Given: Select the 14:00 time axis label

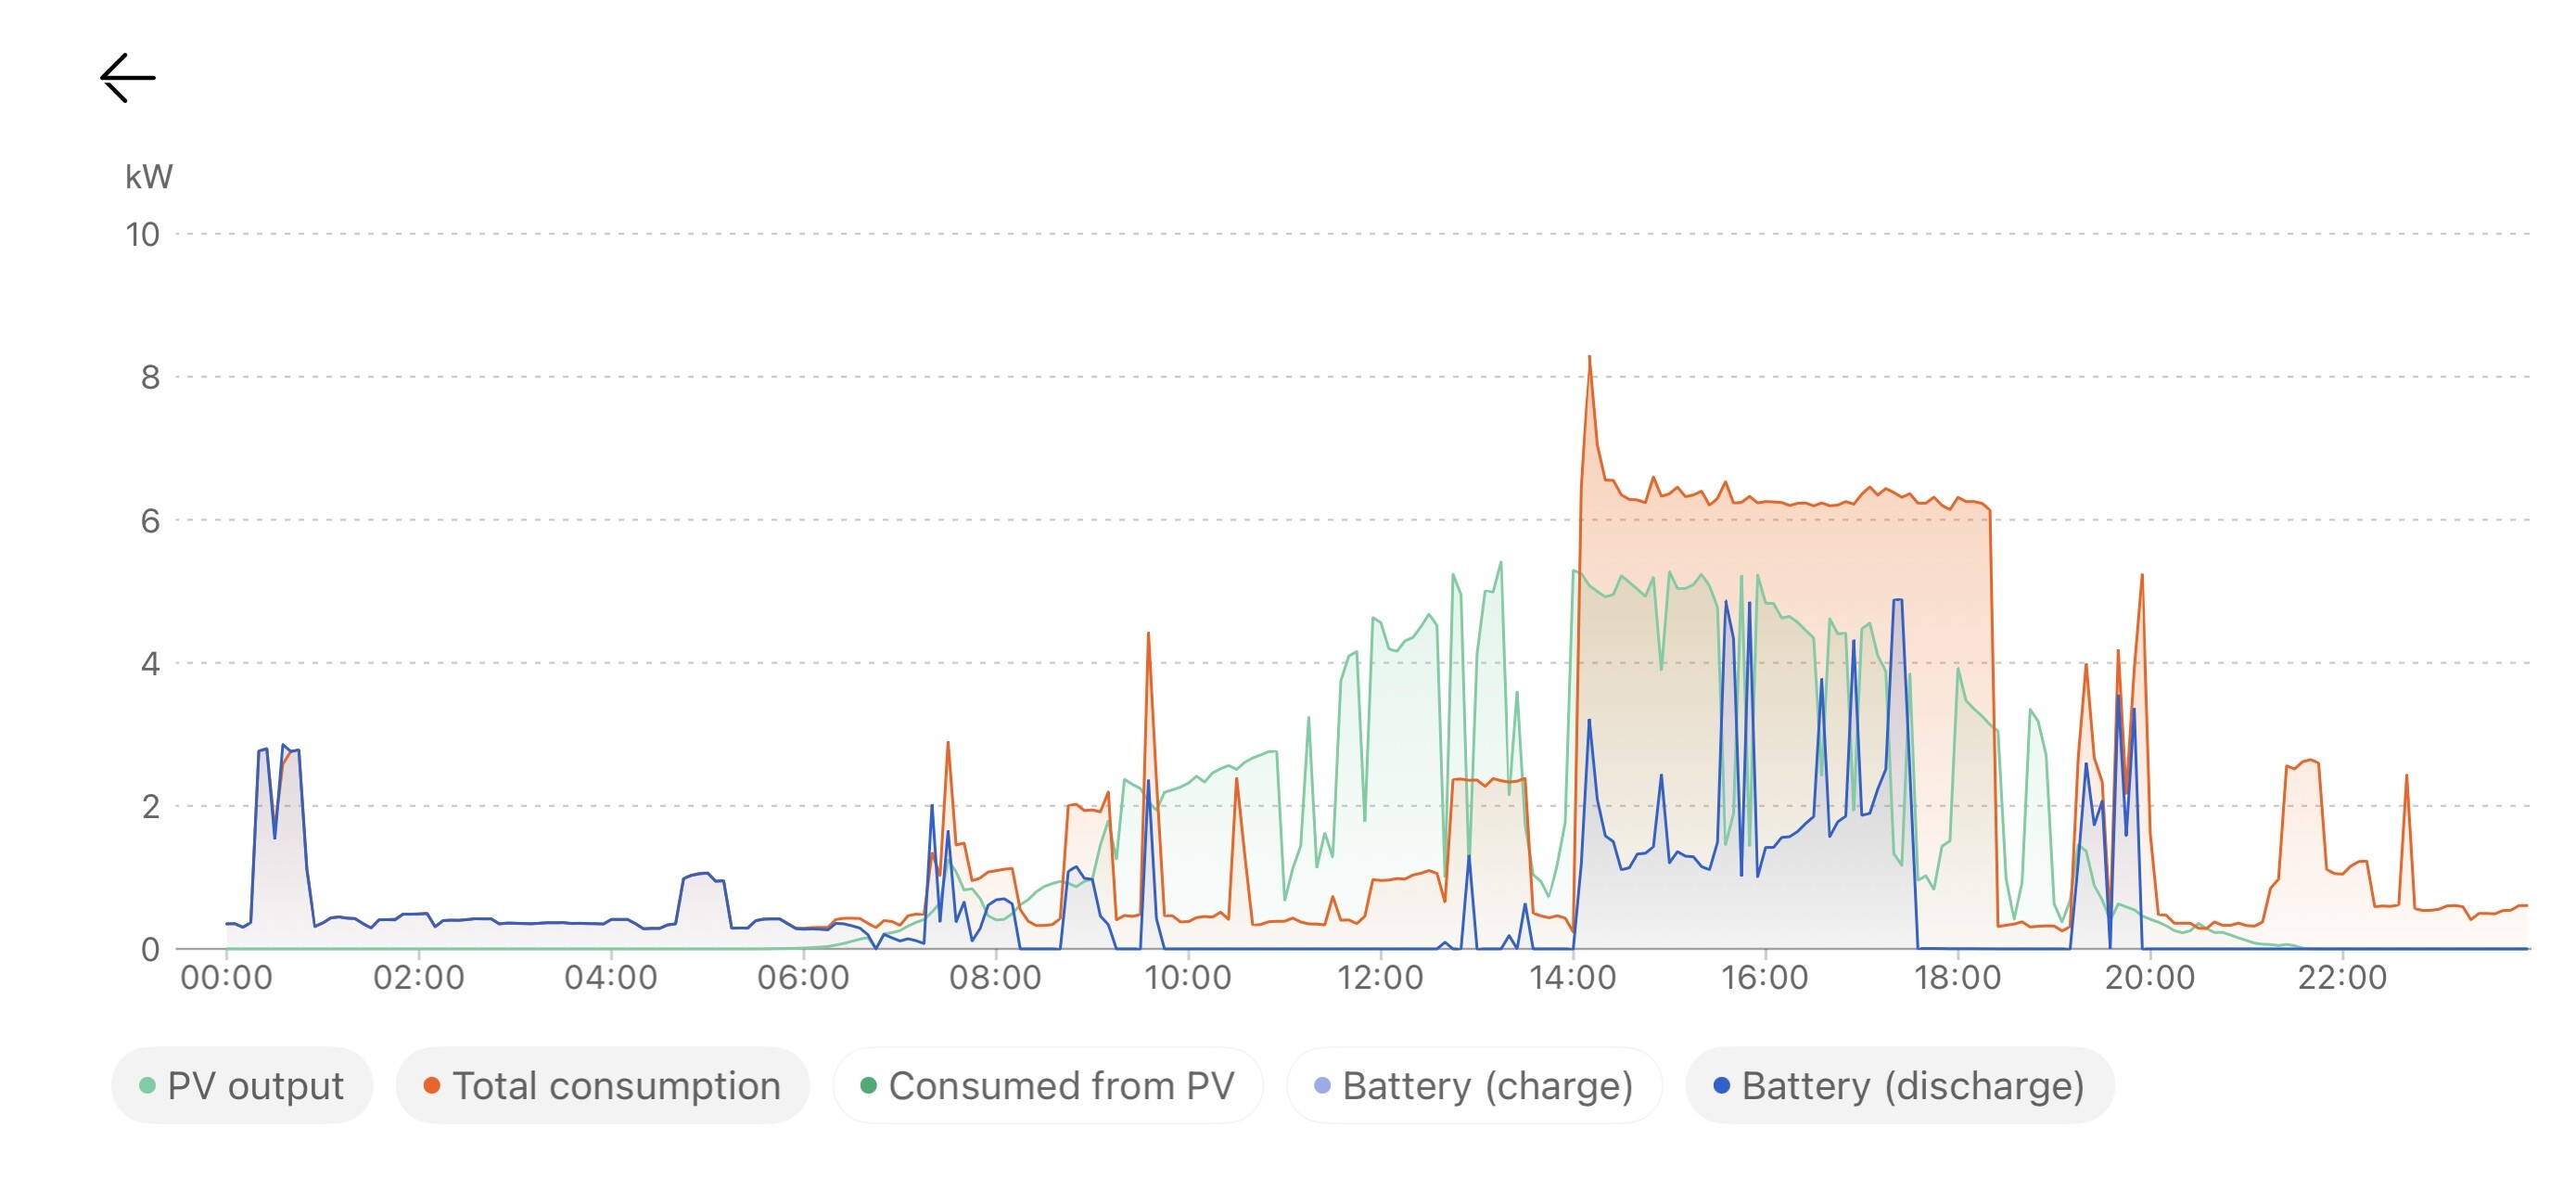Looking at the screenshot, I should click(1572, 977).
